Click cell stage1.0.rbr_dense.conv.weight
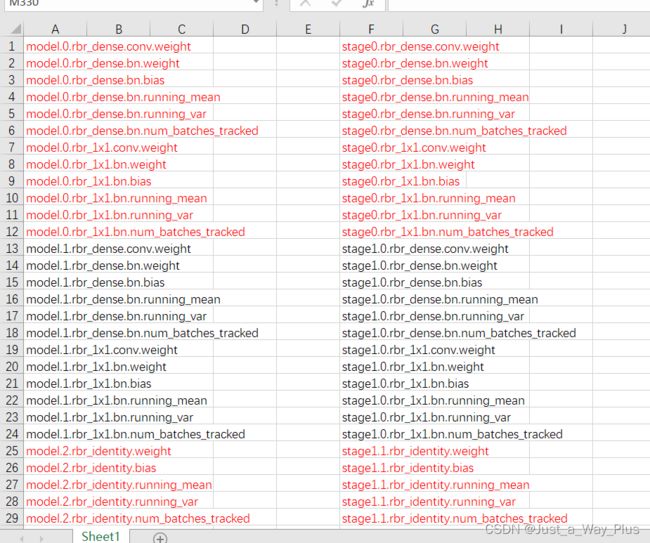 click(425, 249)
